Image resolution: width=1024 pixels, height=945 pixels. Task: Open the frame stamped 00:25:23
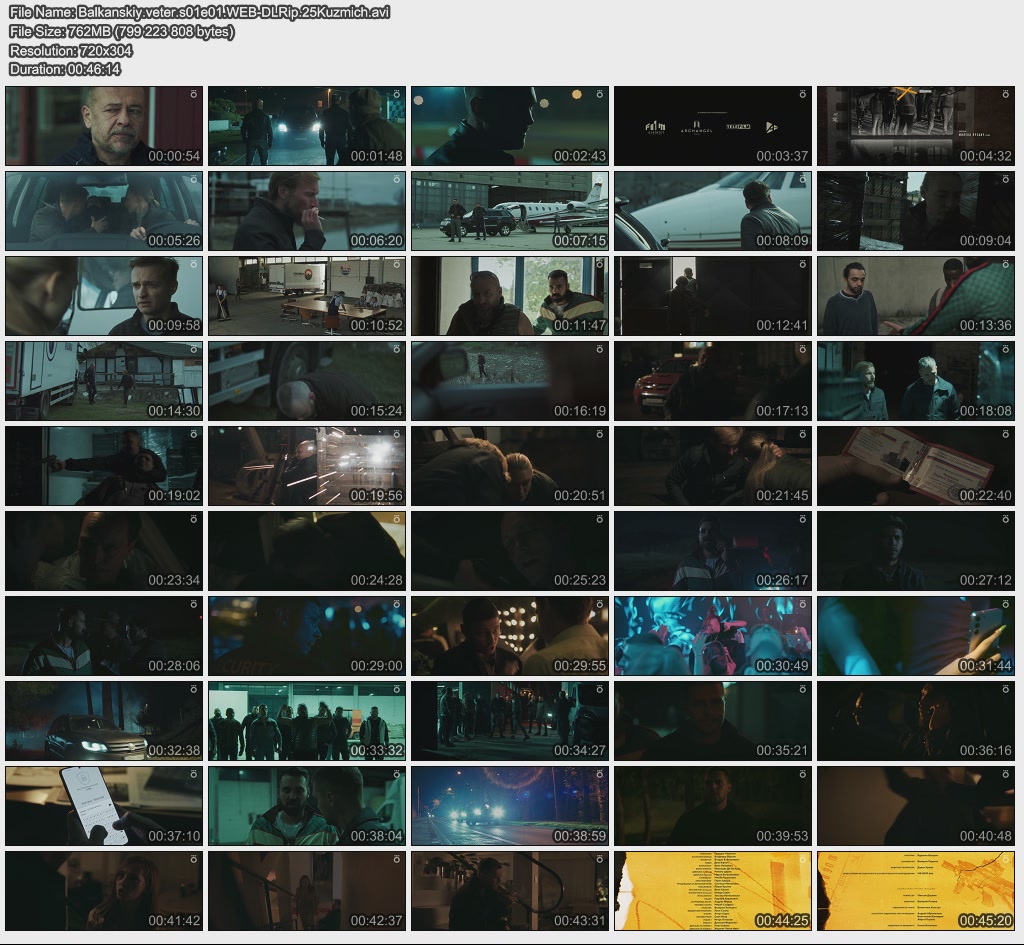click(510, 551)
